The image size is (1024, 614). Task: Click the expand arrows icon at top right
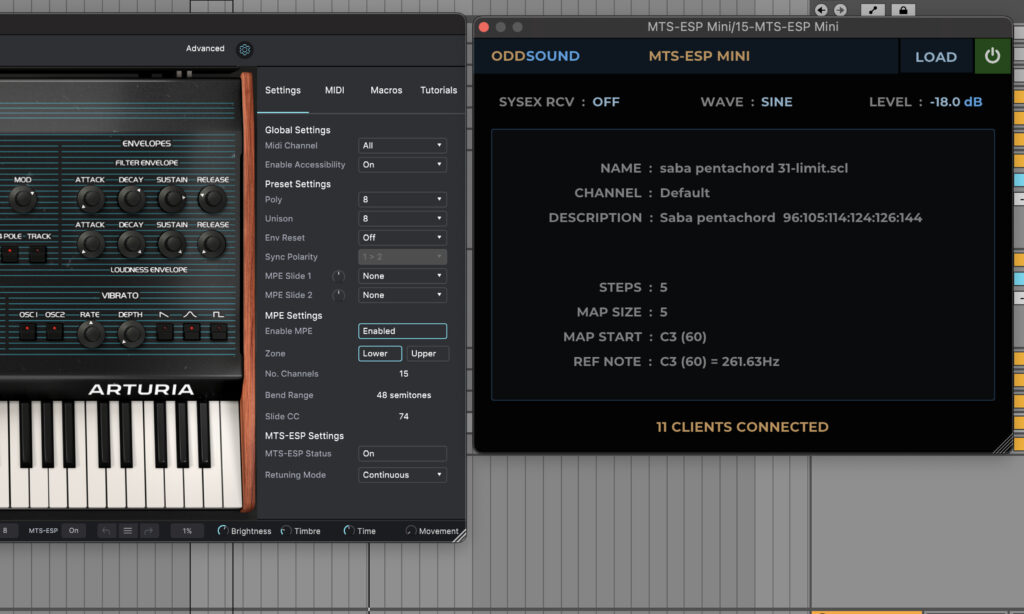click(x=872, y=10)
